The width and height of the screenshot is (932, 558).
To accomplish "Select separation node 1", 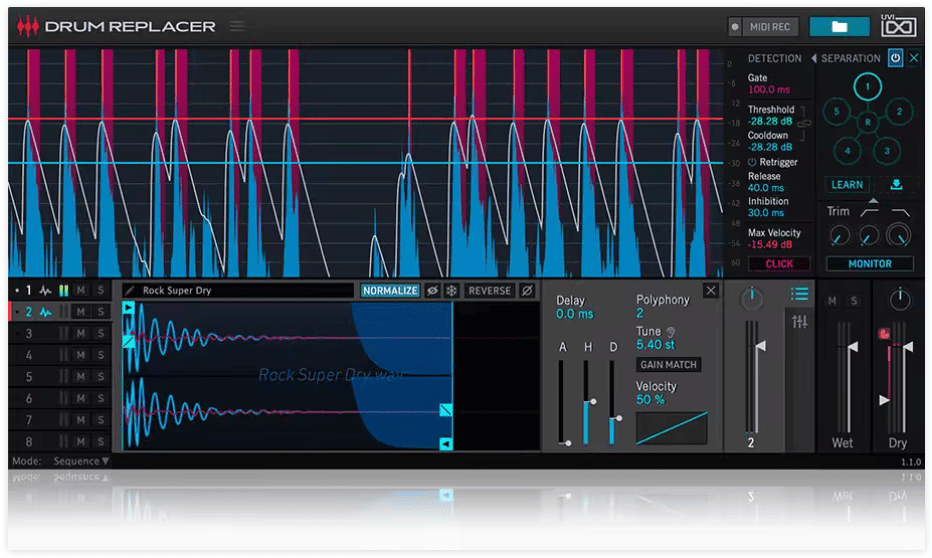I will 867,87.
